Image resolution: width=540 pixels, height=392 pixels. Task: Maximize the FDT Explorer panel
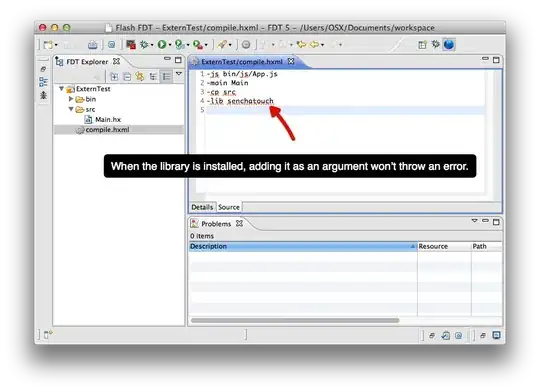click(x=178, y=60)
